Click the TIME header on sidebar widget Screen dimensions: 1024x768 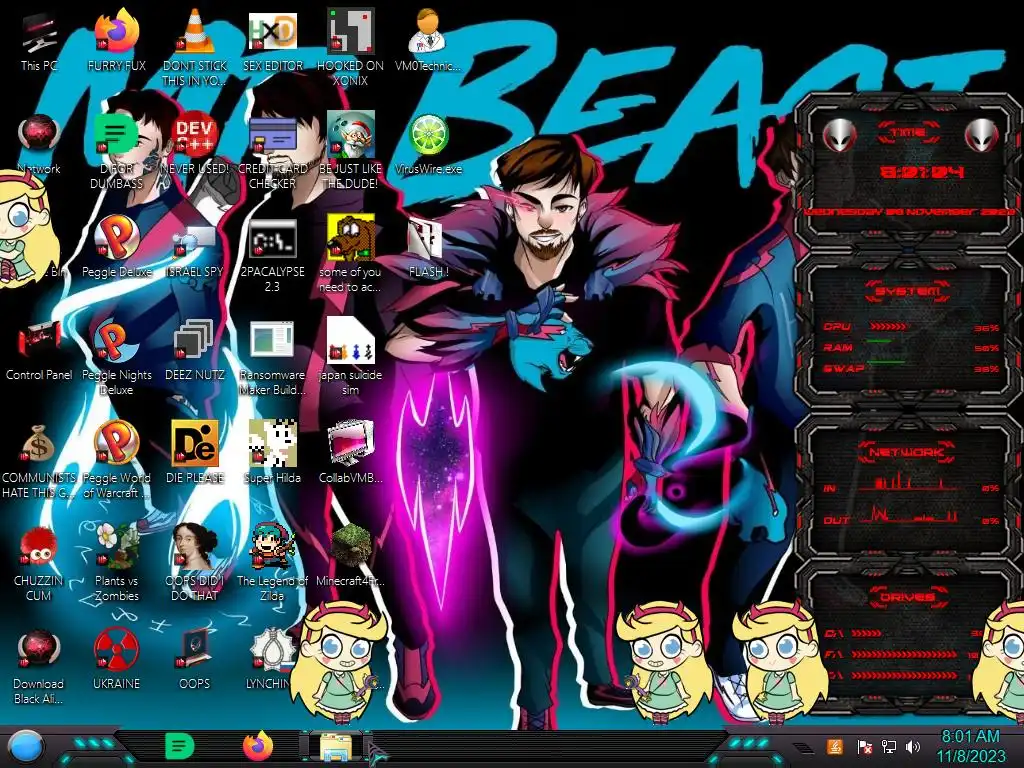click(x=908, y=133)
